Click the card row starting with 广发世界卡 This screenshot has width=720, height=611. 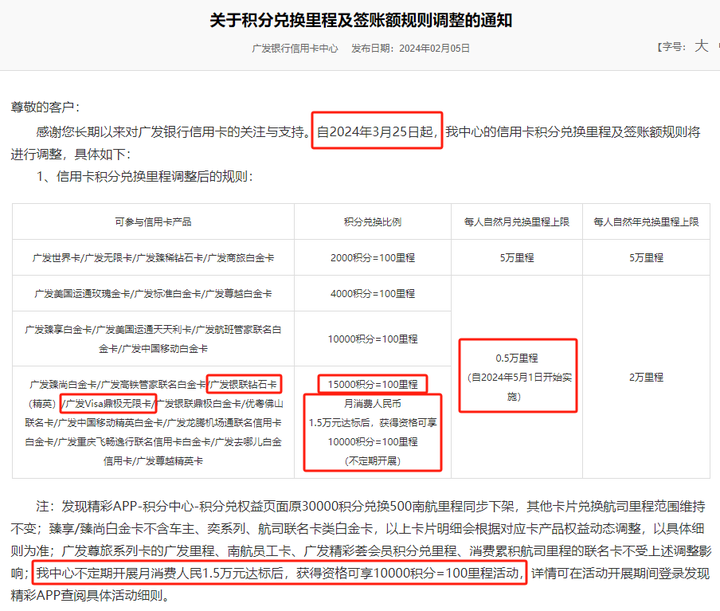click(153, 258)
